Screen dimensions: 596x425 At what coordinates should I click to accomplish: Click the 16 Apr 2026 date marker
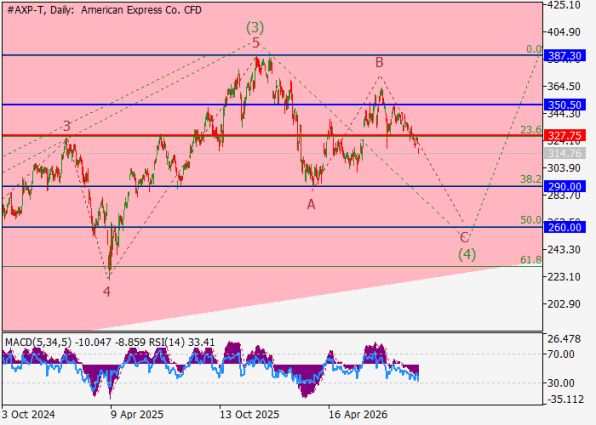(358, 414)
